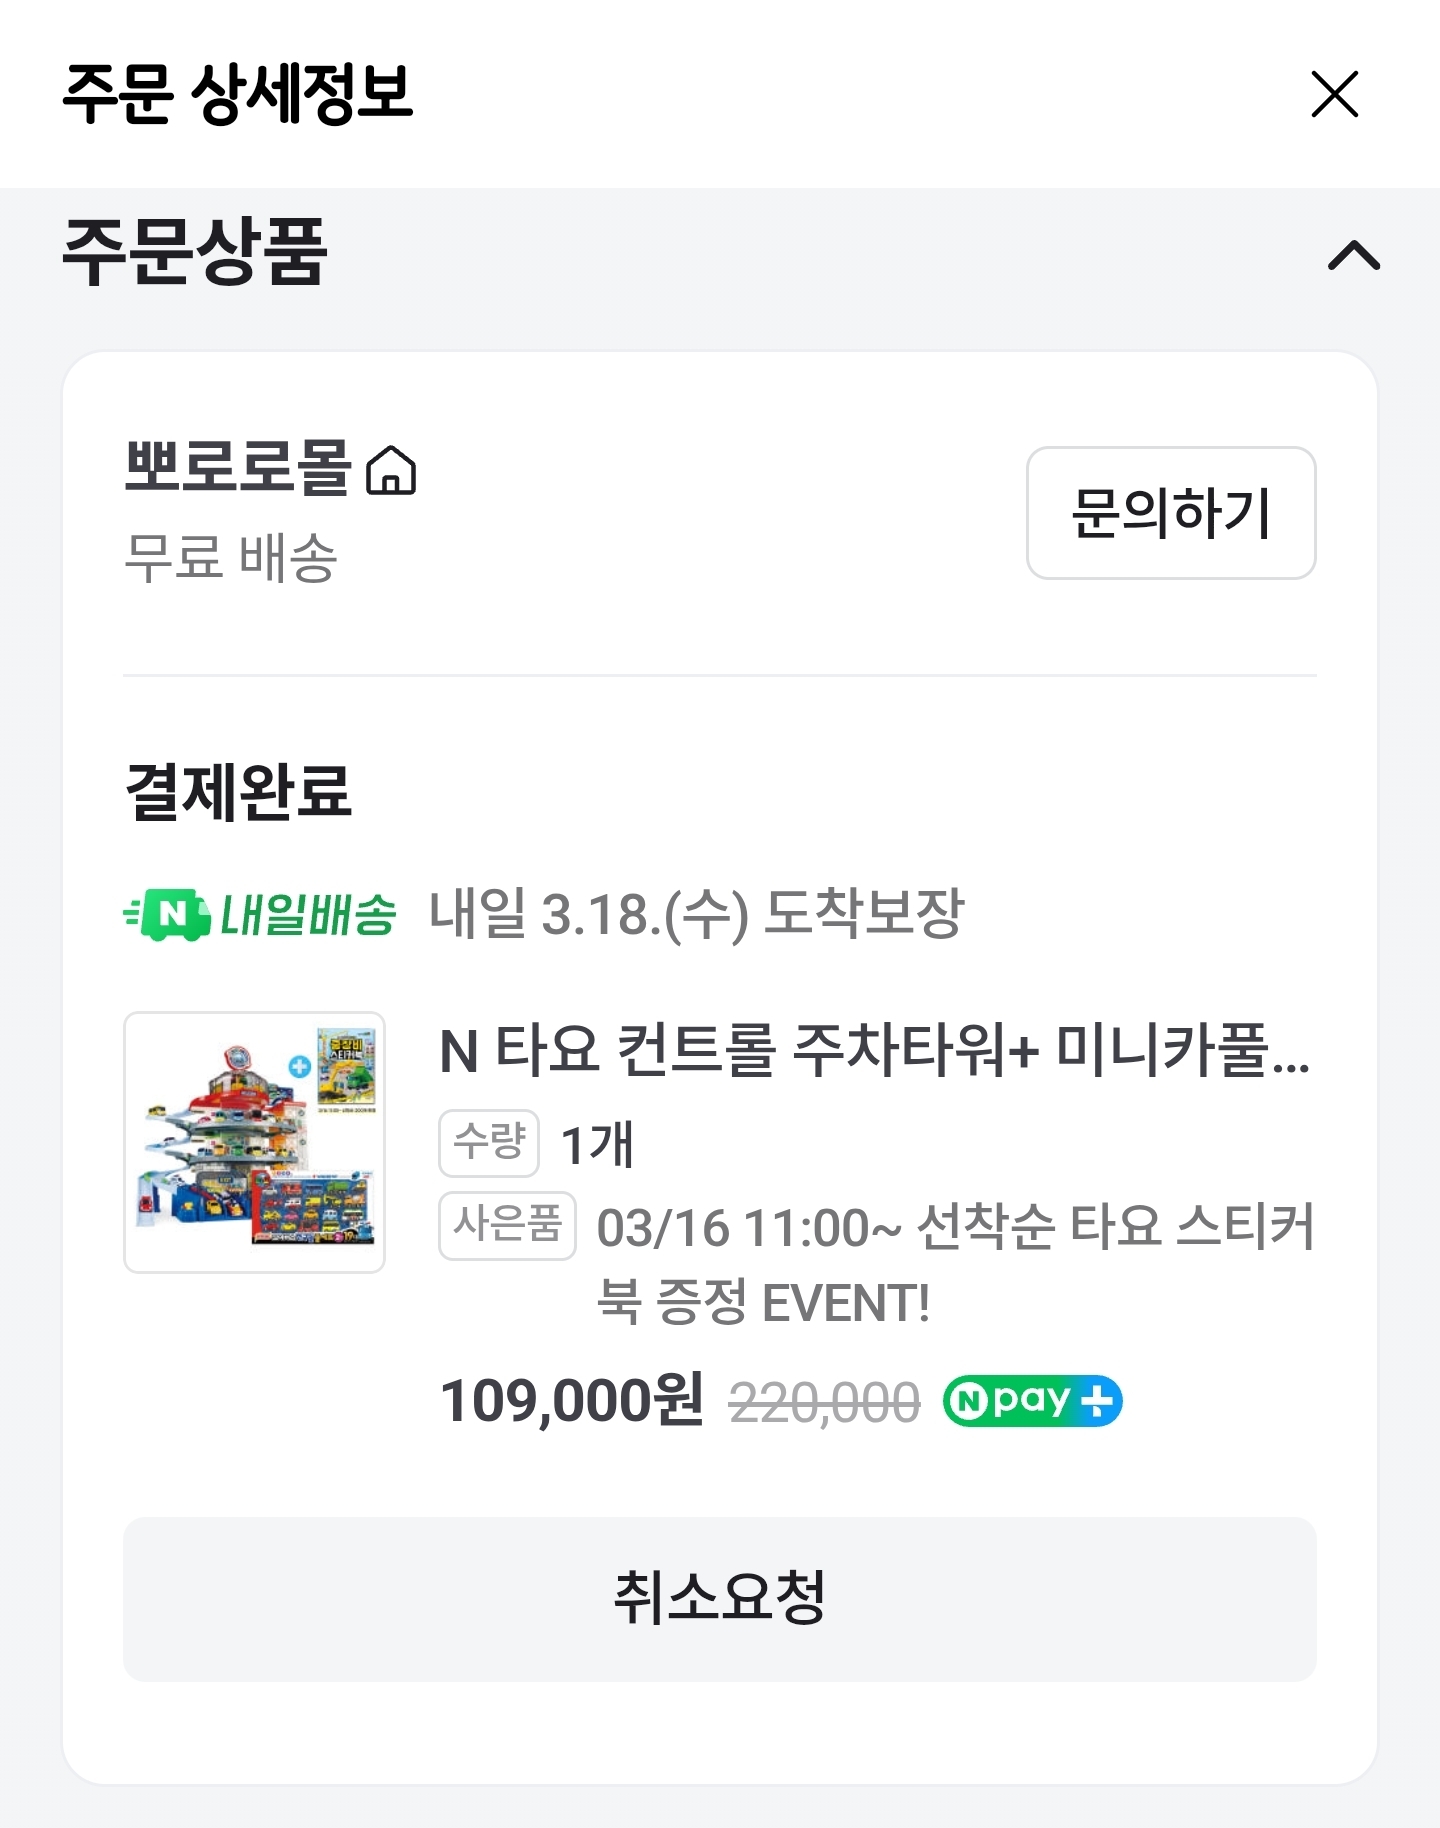Viewport: 1440px width, 1828px height.
Task: Collapse the 주문상품 section
Action: (1353, 255)
